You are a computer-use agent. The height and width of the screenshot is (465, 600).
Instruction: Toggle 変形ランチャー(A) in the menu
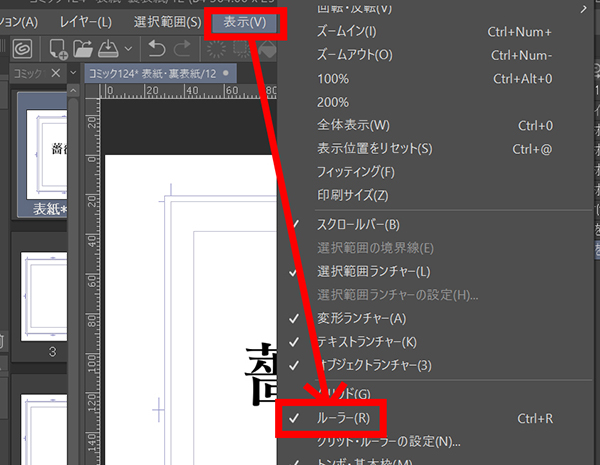(x=361, y=318)
